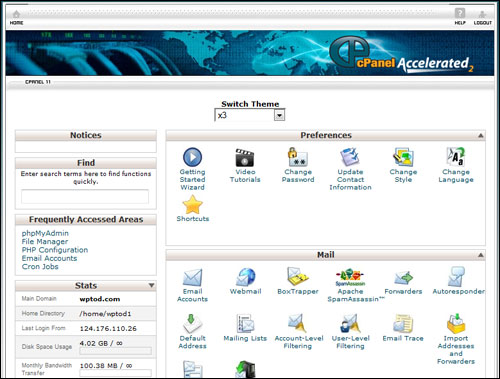Click the Email Trace icon
Viewport: 500px width, 379px height.
[403, 323]
